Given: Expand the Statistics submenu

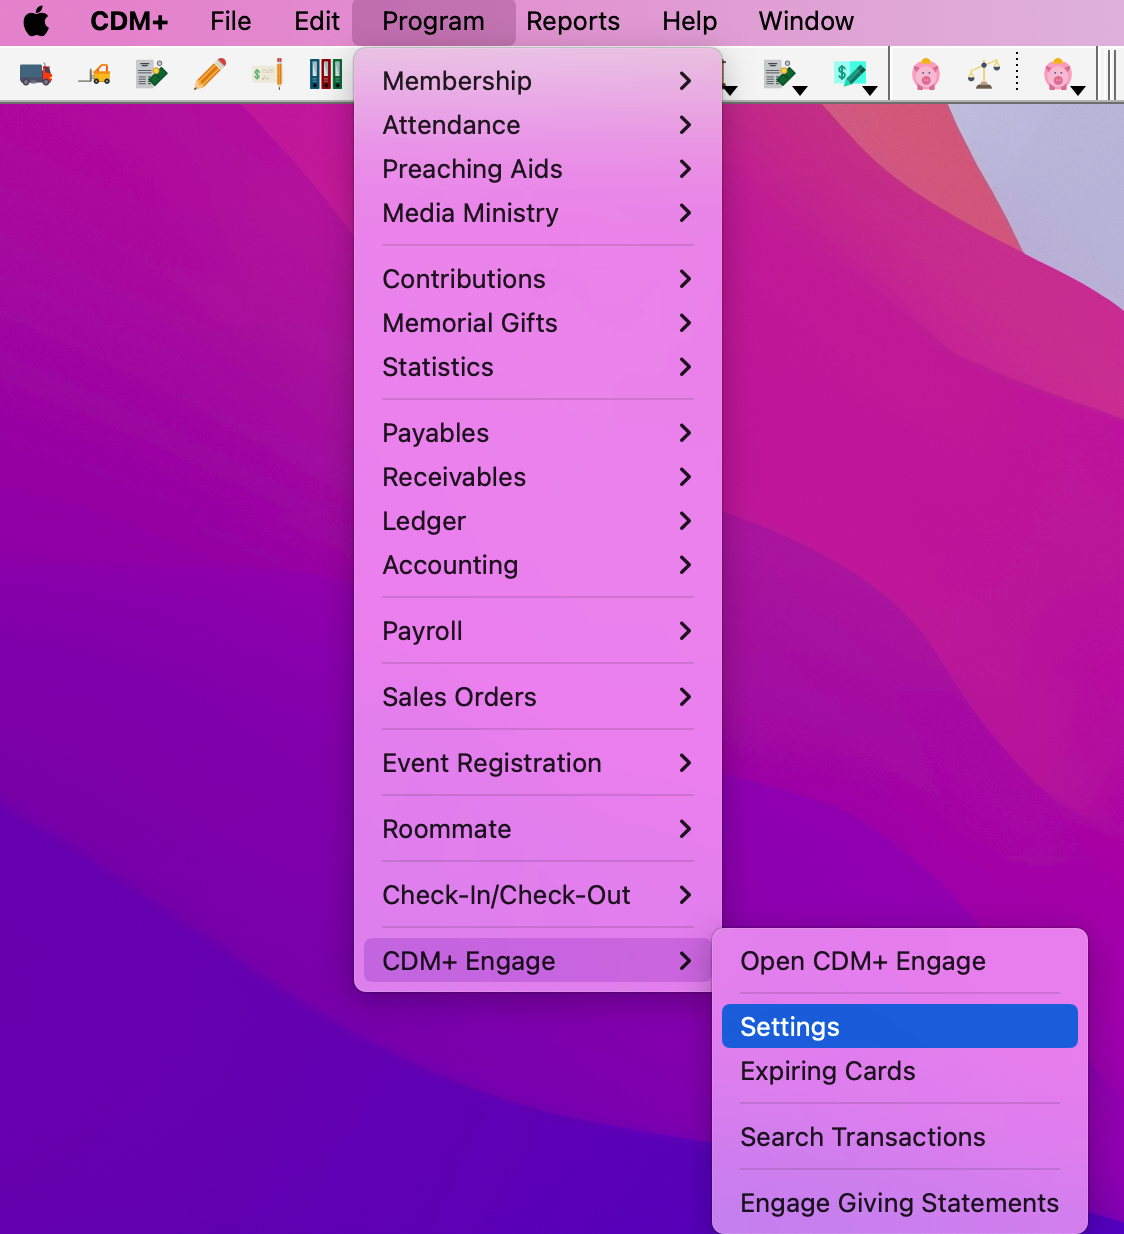Looking at the screenshot, I should click(538, 367).
